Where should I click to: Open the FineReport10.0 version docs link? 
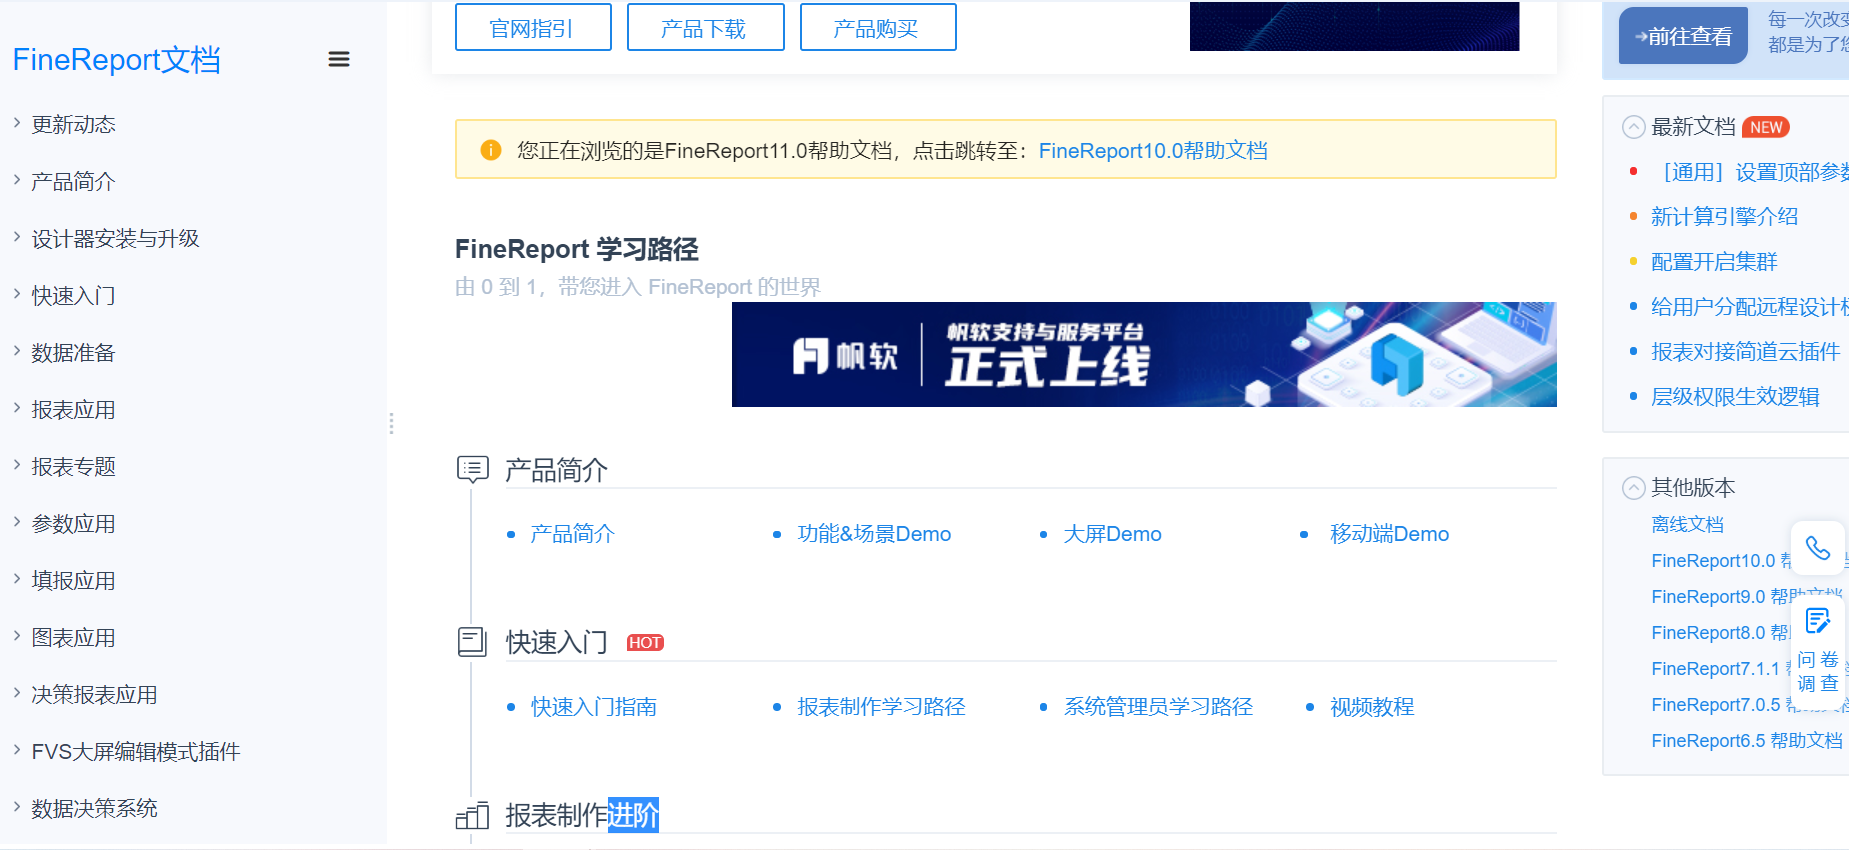click(x=1721, y=561)
